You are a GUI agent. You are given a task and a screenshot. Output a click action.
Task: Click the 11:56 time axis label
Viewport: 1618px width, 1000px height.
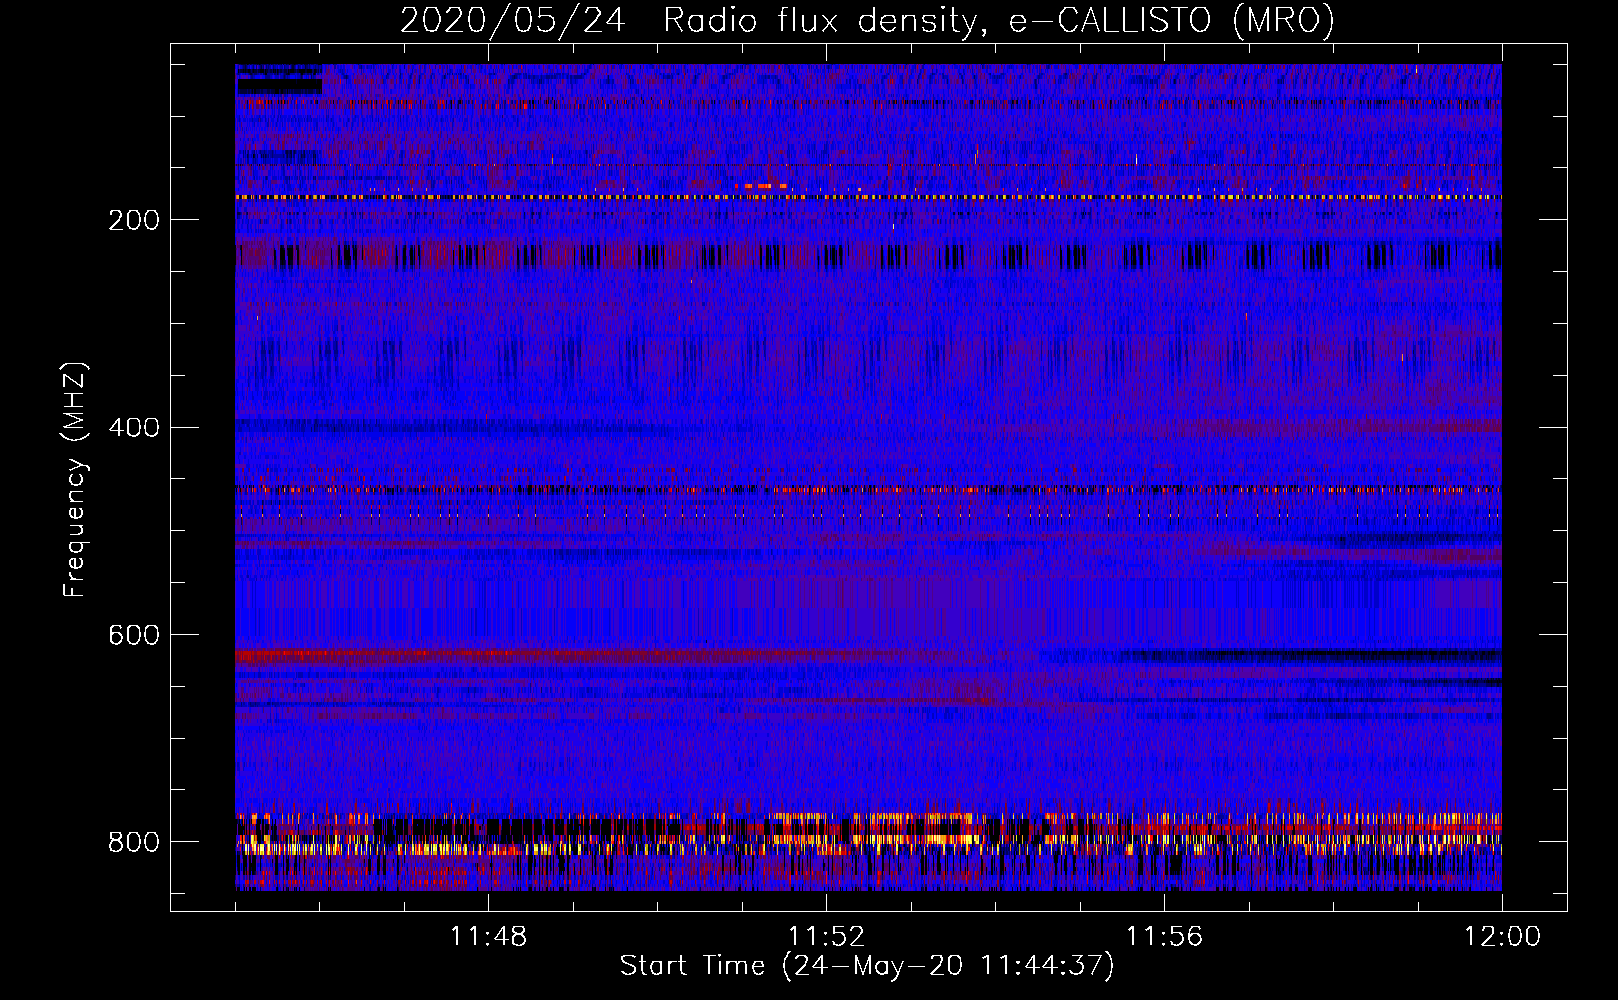pyautogui.click(x=1164, y=937)
